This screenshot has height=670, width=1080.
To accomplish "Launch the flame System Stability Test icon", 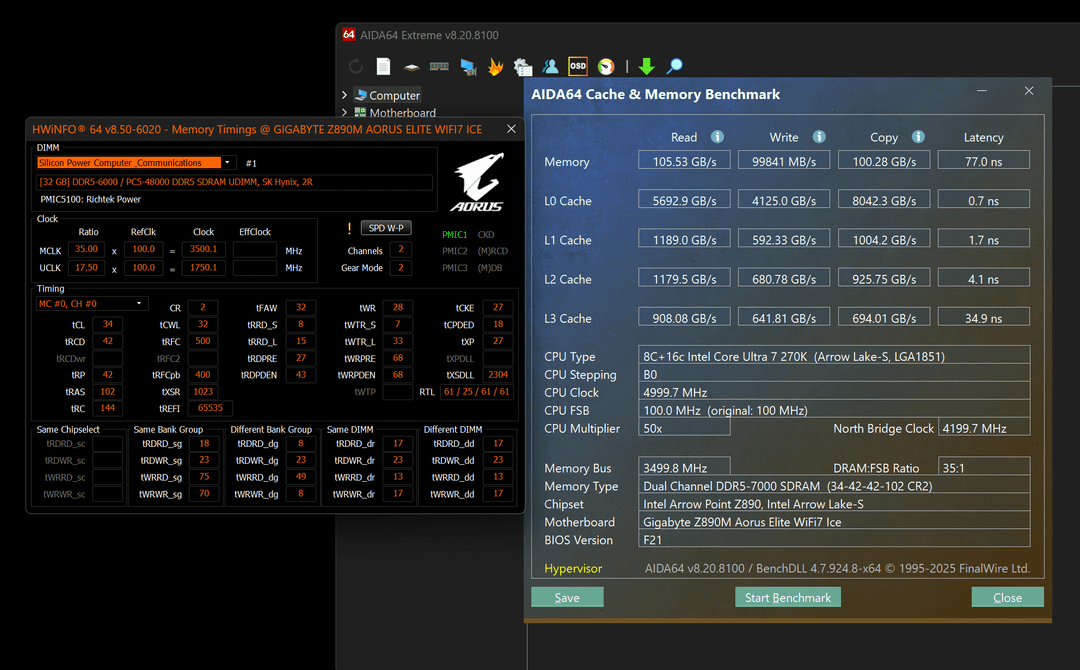I will point(495,66).
